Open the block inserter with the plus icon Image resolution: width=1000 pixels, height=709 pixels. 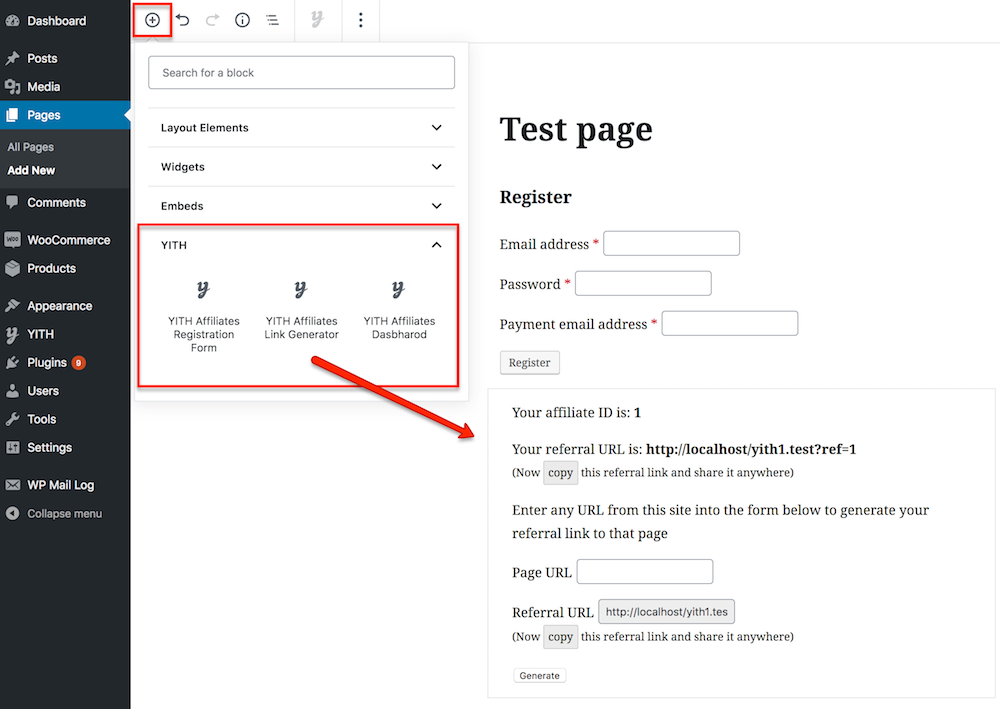151,20
